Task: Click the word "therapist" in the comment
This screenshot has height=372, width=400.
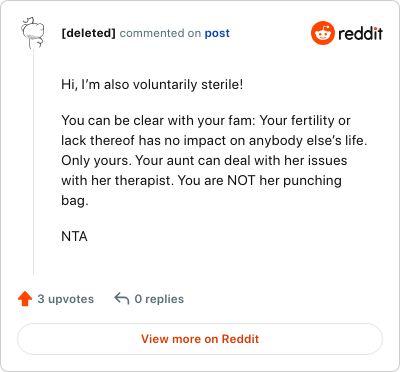Action: (143, 180)
